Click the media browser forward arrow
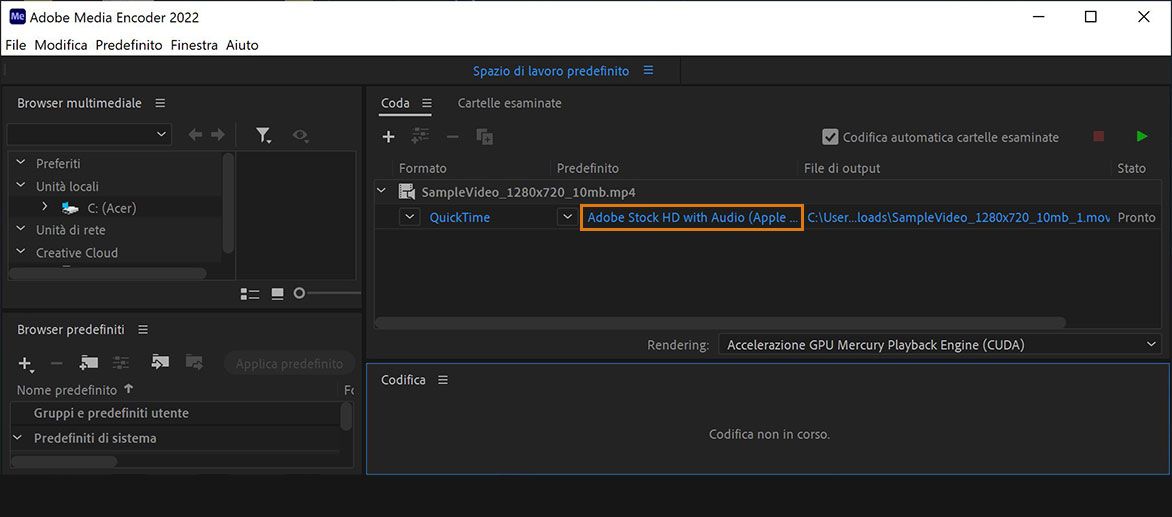Screen dimensions: 1172x517 [x=218, y=134]
